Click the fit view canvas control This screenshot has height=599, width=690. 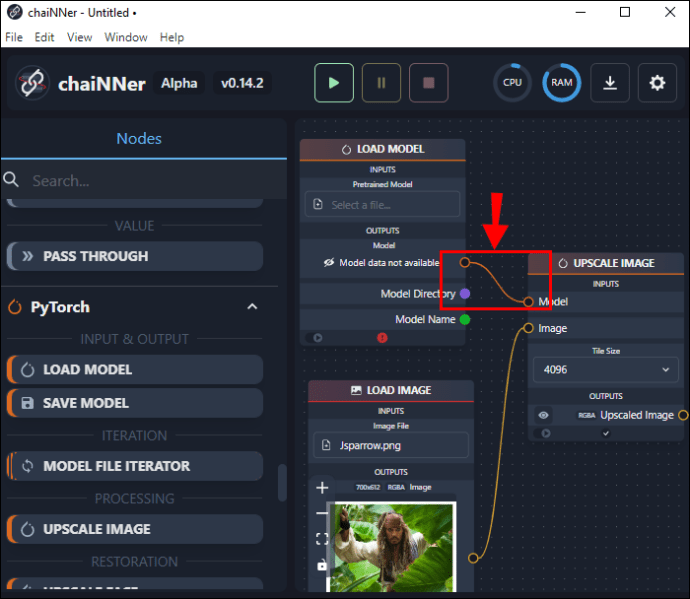click(x=322, y=539)
